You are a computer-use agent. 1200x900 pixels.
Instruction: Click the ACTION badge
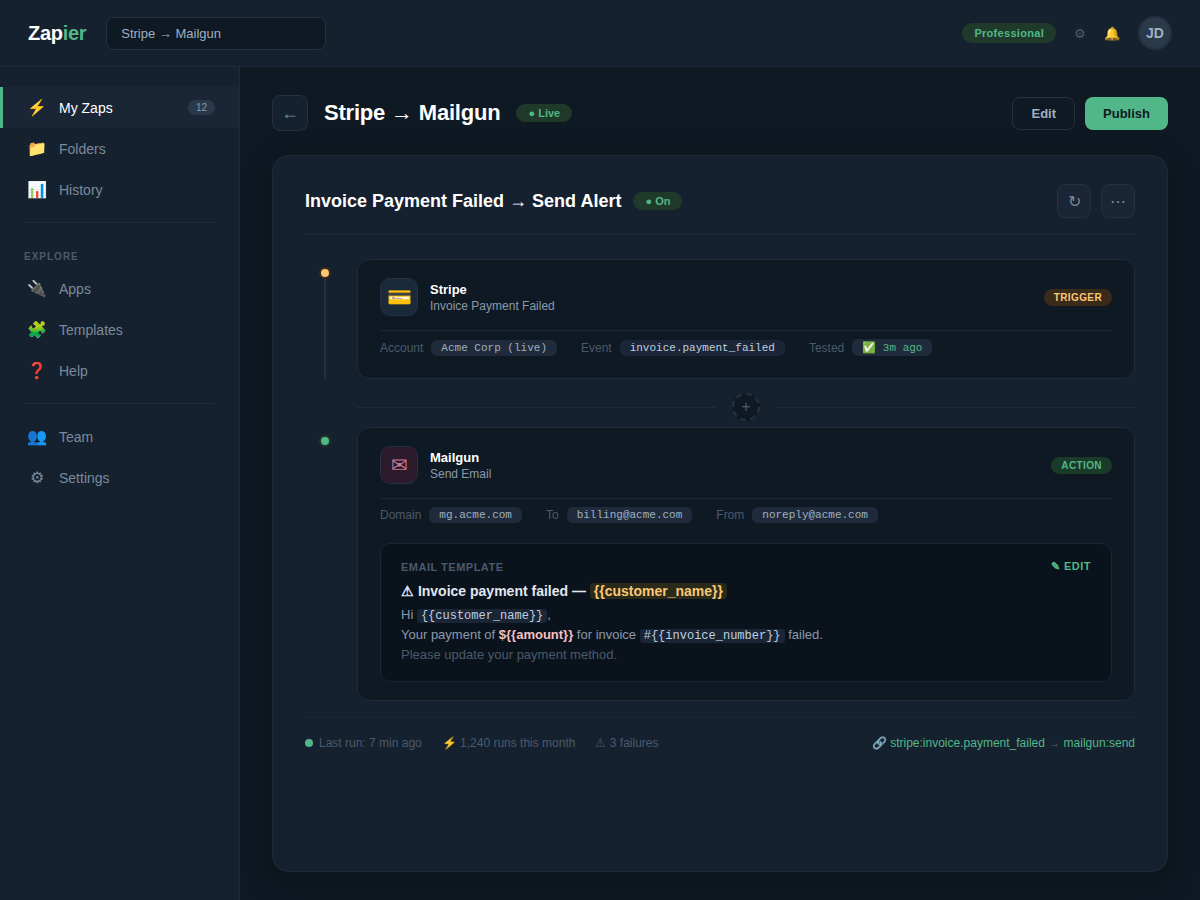tap(1081, 465)
